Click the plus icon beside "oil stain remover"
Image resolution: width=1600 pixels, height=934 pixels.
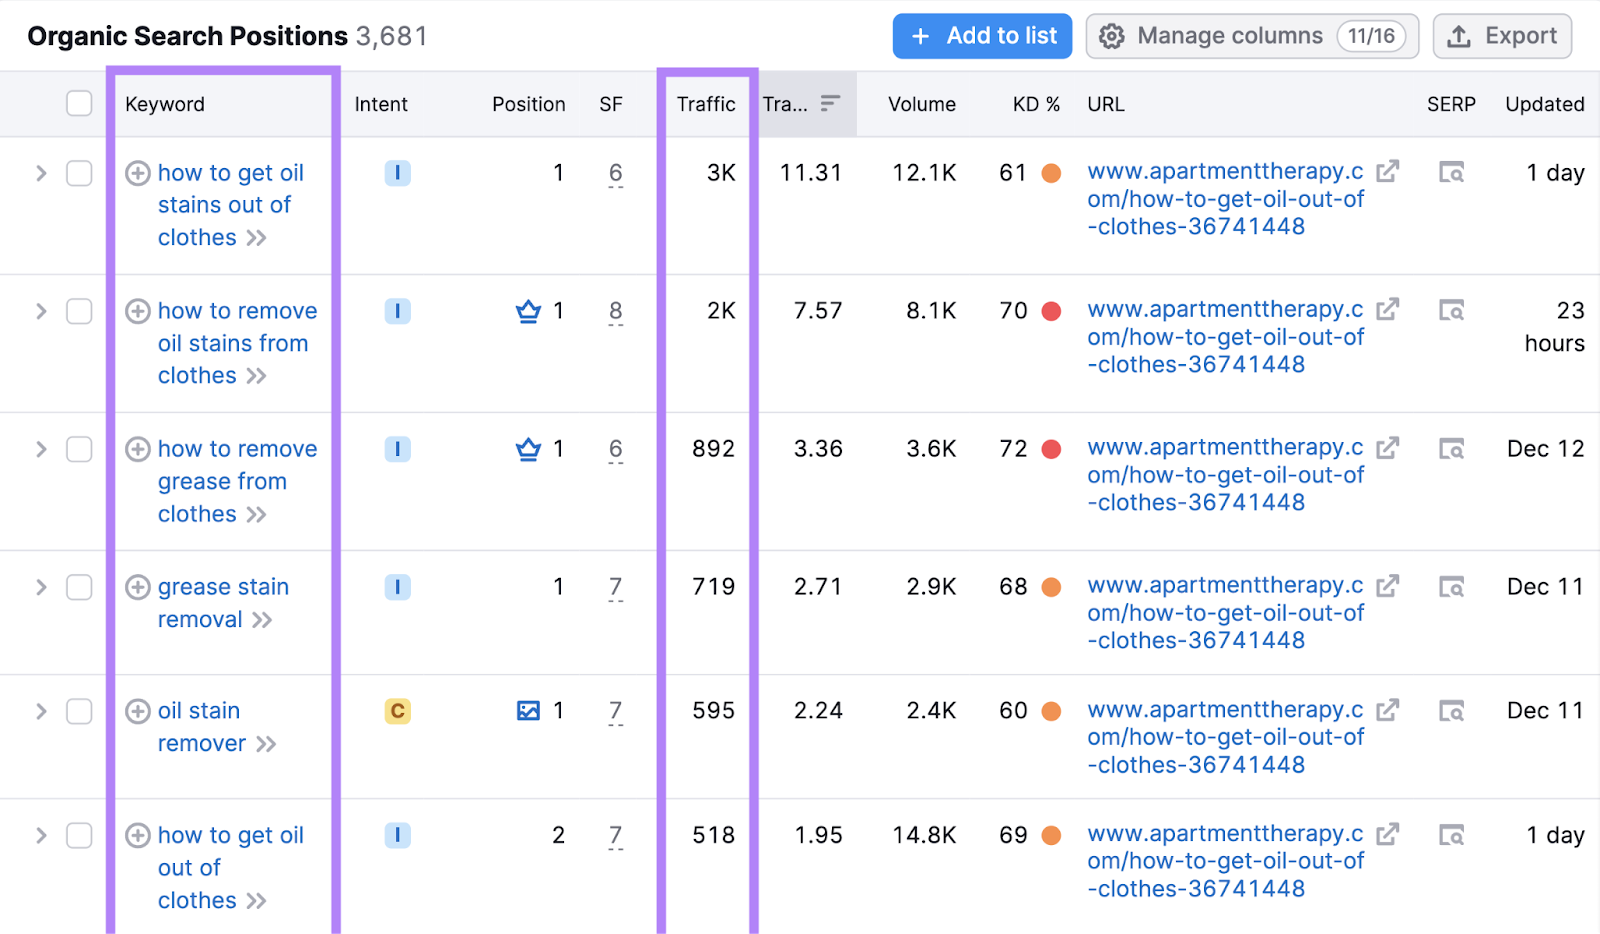138,711
